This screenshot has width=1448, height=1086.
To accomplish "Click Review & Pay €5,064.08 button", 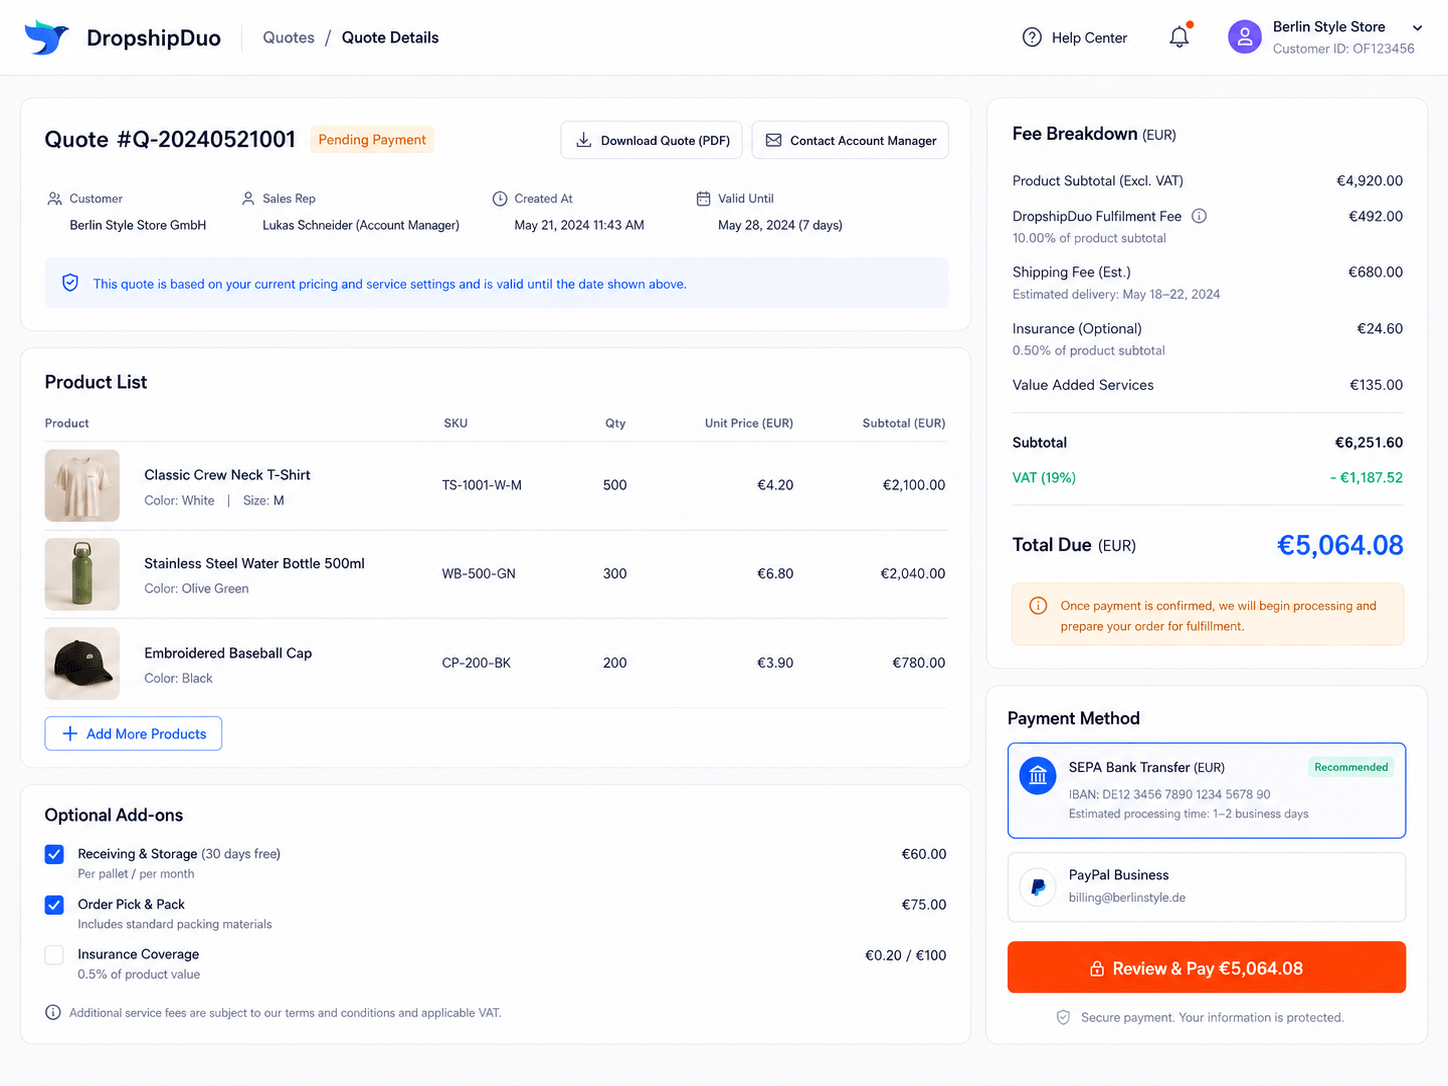I will [1206, 967].
